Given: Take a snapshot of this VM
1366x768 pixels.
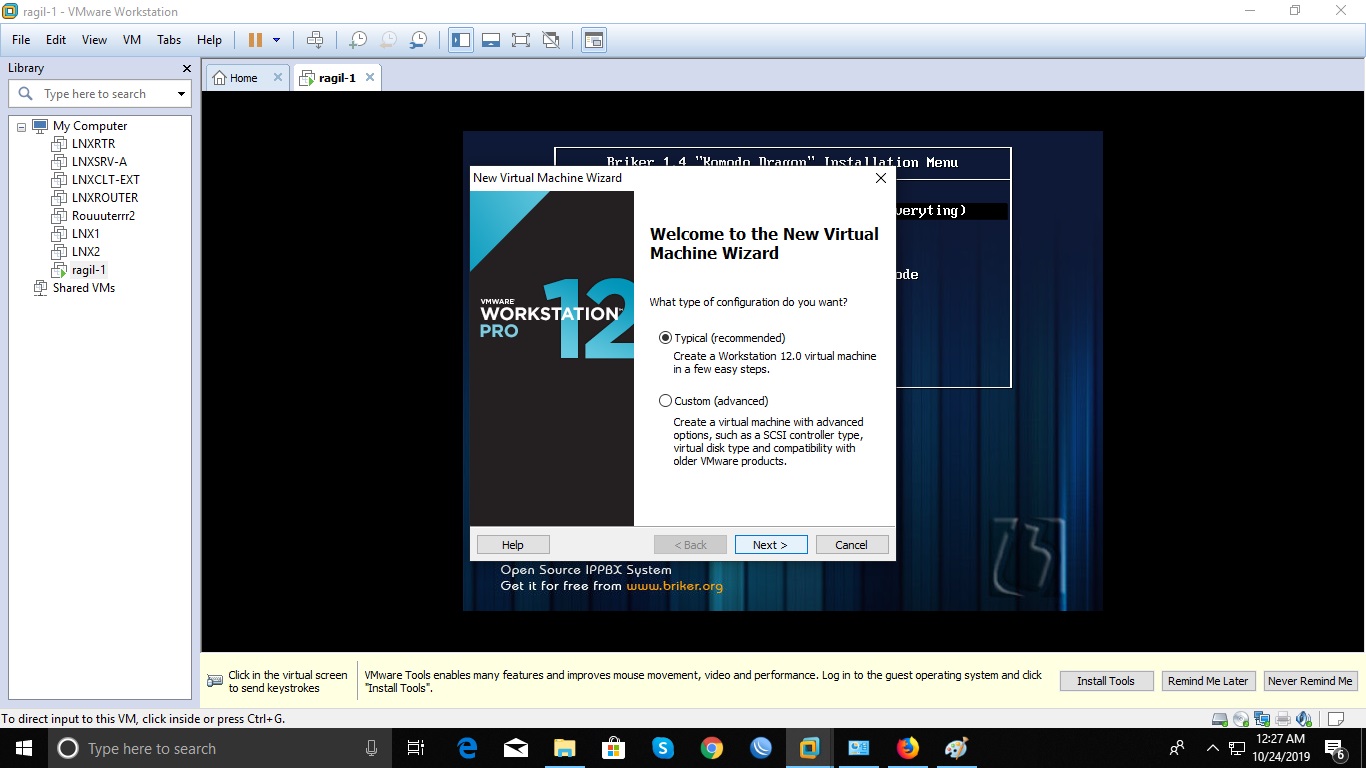Looking at the screenshot, I should 357,40.
